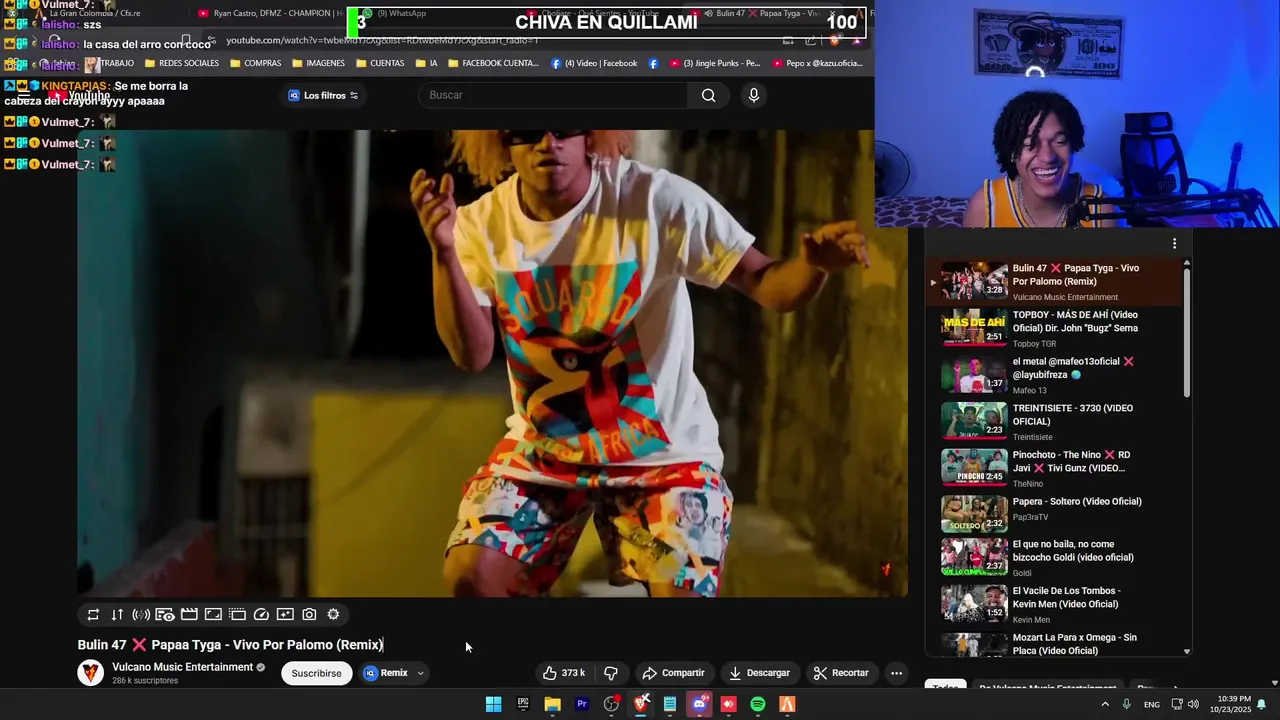Click the volume icon in system tray

pos(1193,704)
